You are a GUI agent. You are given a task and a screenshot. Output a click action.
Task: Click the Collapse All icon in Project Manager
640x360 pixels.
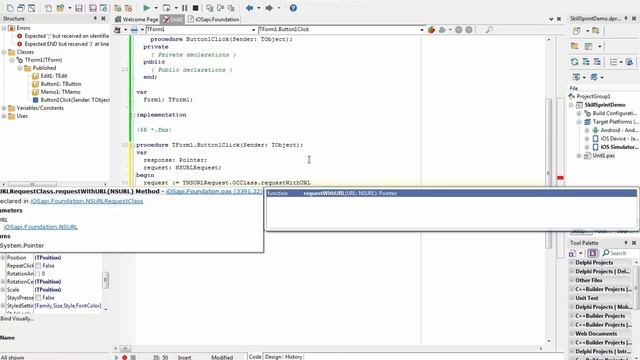point(597,62)
